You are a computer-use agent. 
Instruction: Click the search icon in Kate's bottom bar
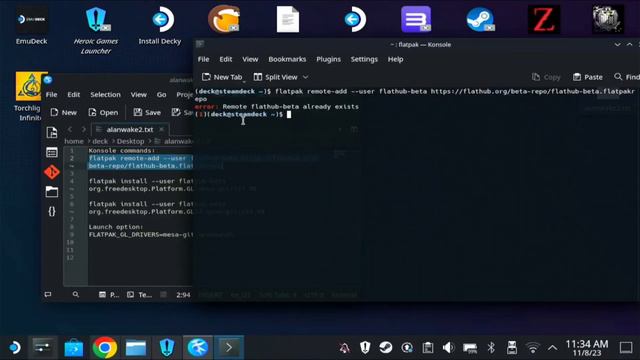pos(76,294)
